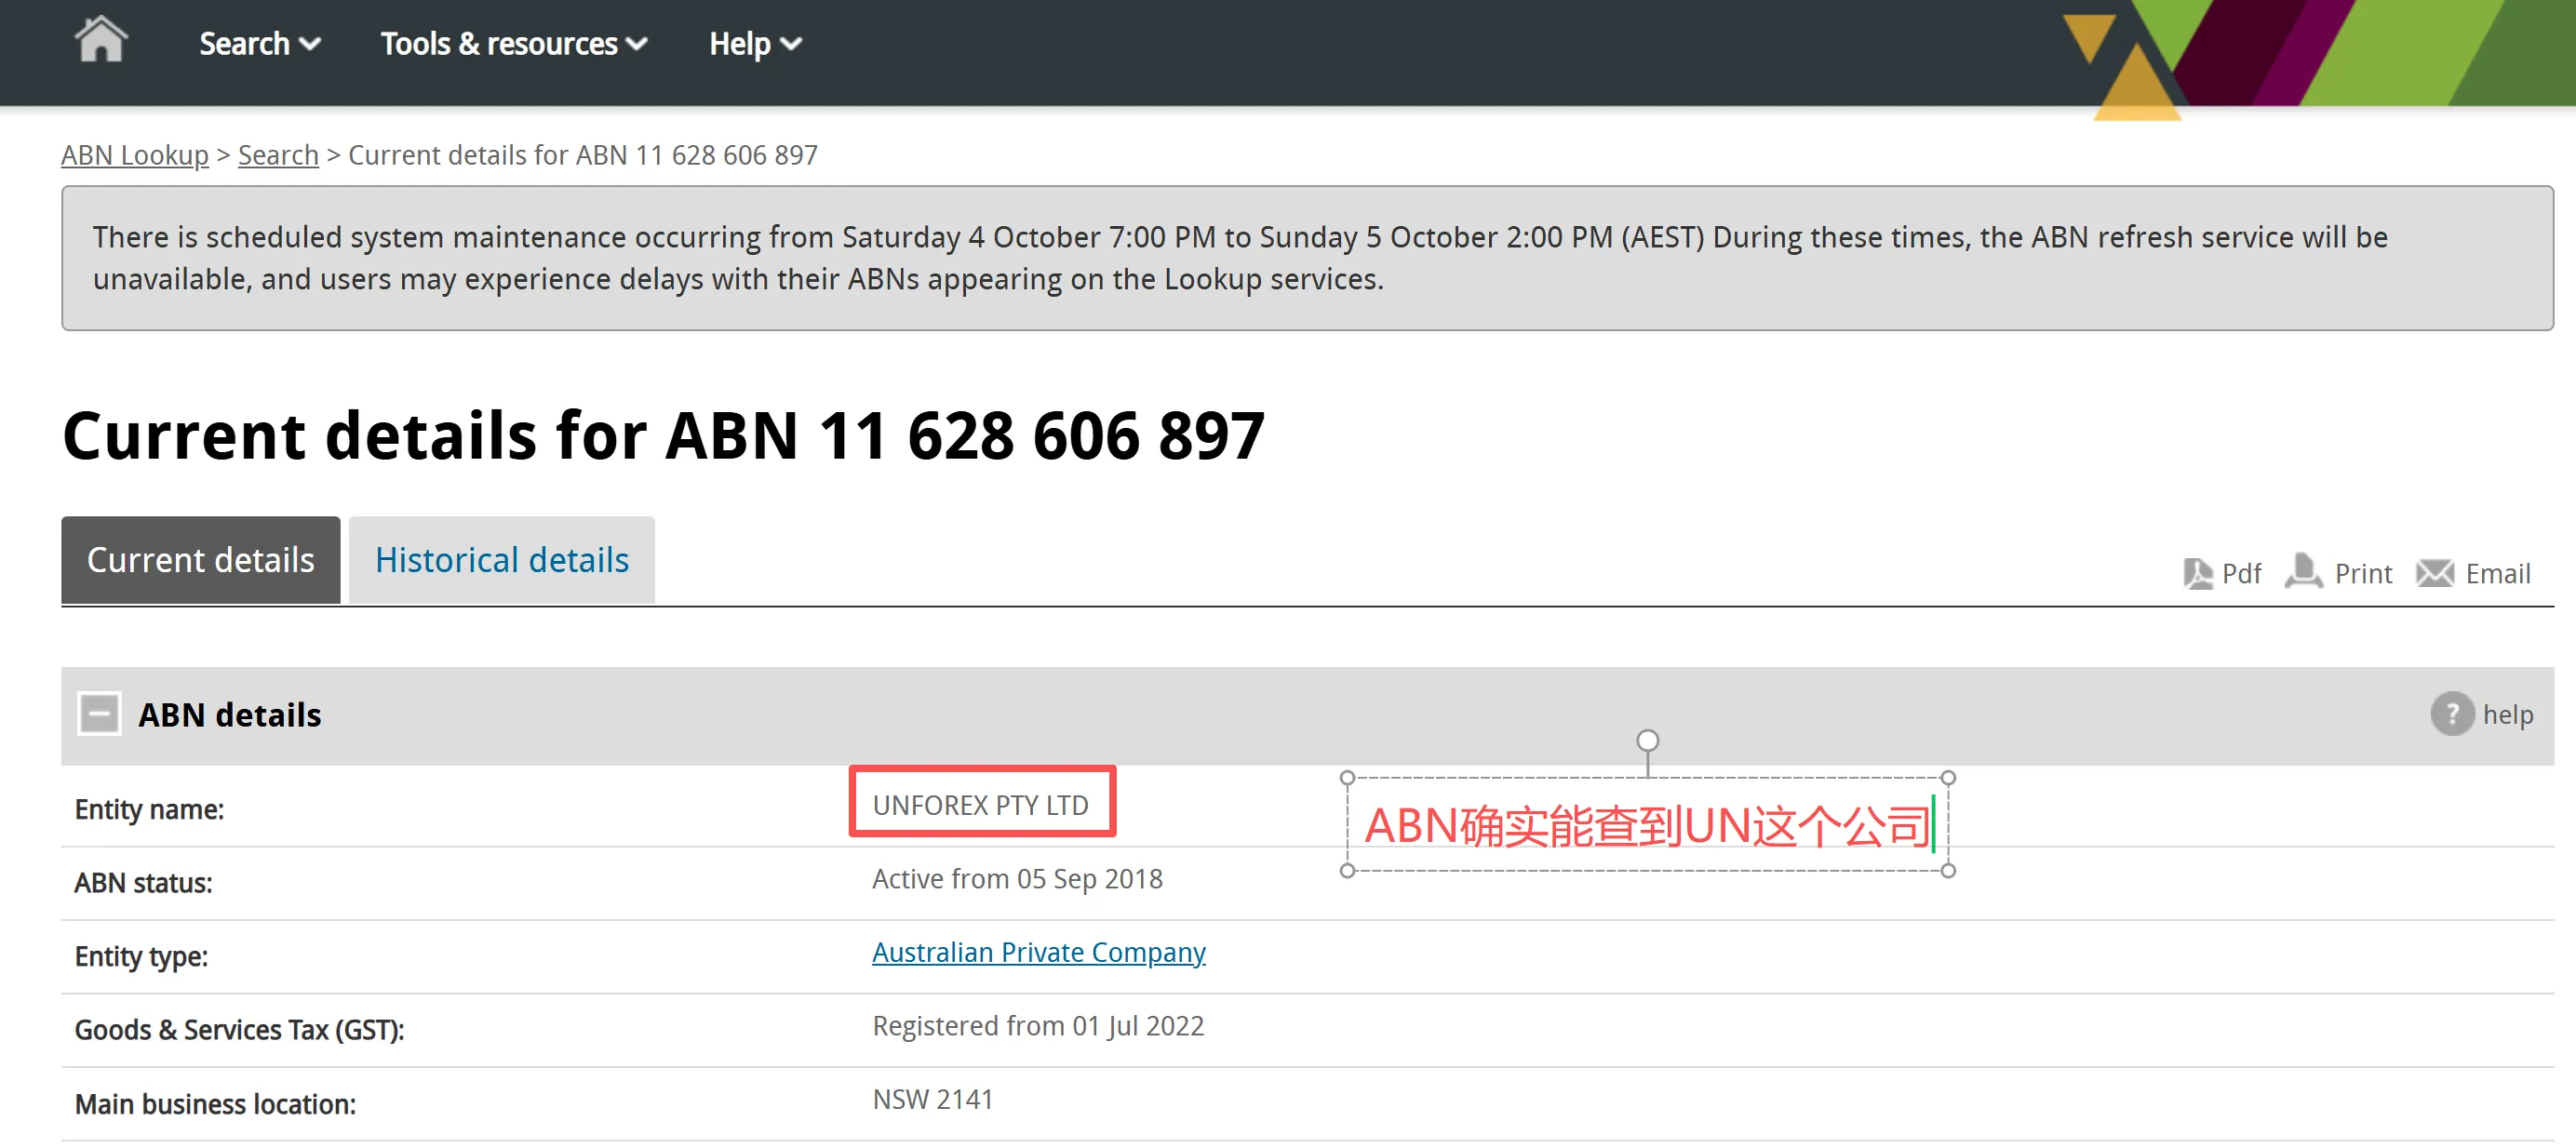Click the scheduled system maintenance notice text

[x=1240, y=258]
